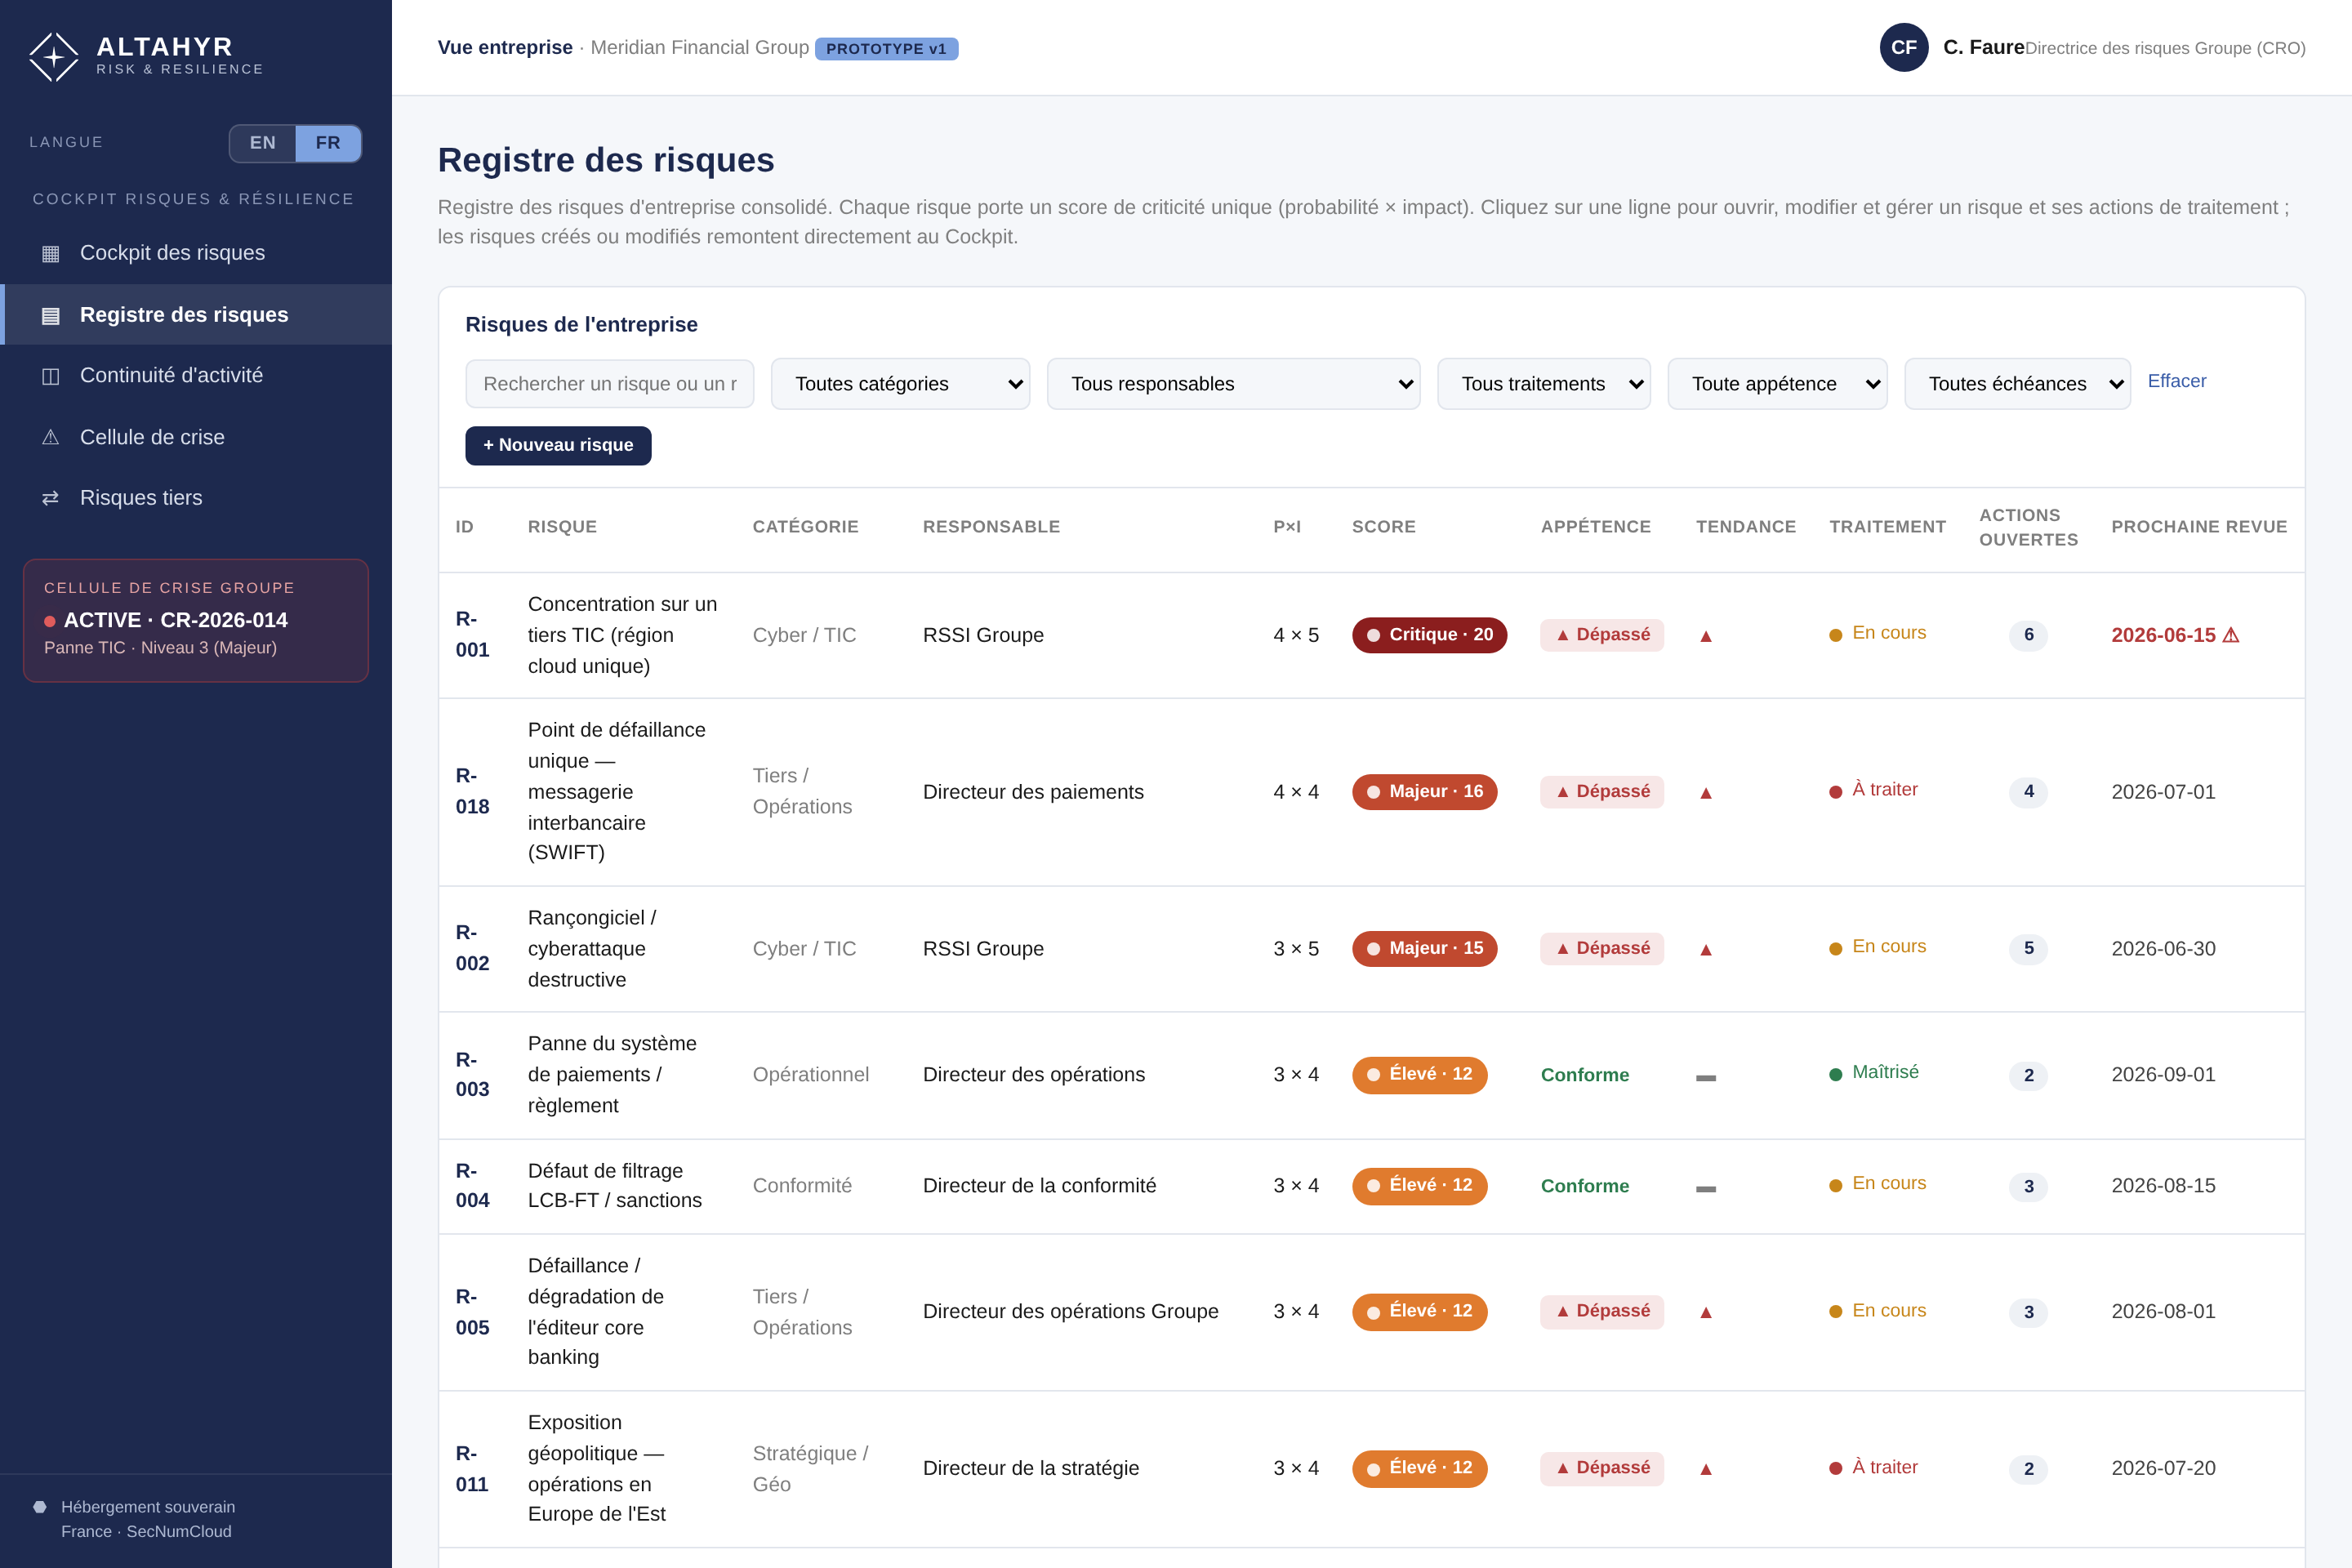Click the Élevé · 12 badge for R-003

point(1419,1075)
